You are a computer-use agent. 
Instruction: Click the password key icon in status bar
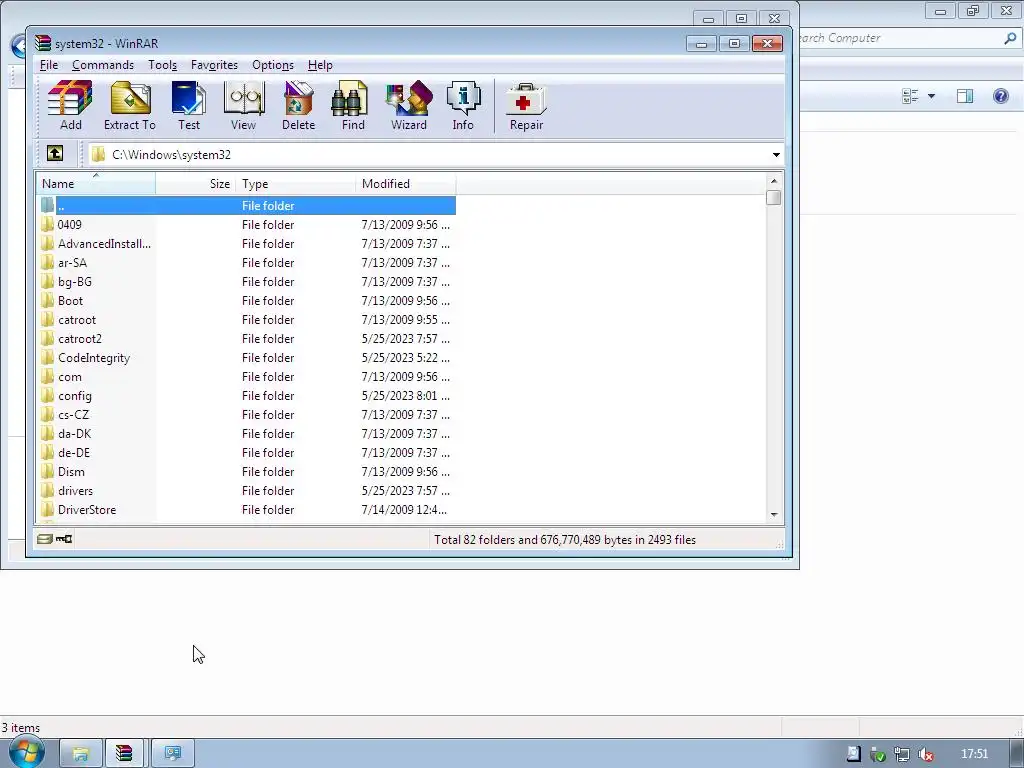coord(64,539)
